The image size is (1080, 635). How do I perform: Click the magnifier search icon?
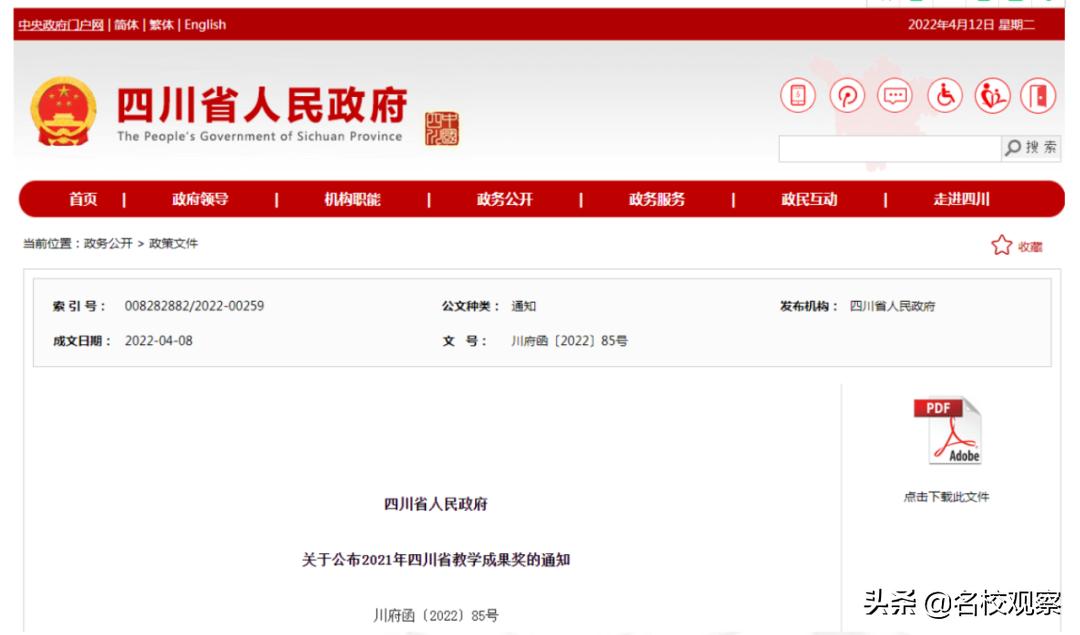click(x=1017, y=148)
